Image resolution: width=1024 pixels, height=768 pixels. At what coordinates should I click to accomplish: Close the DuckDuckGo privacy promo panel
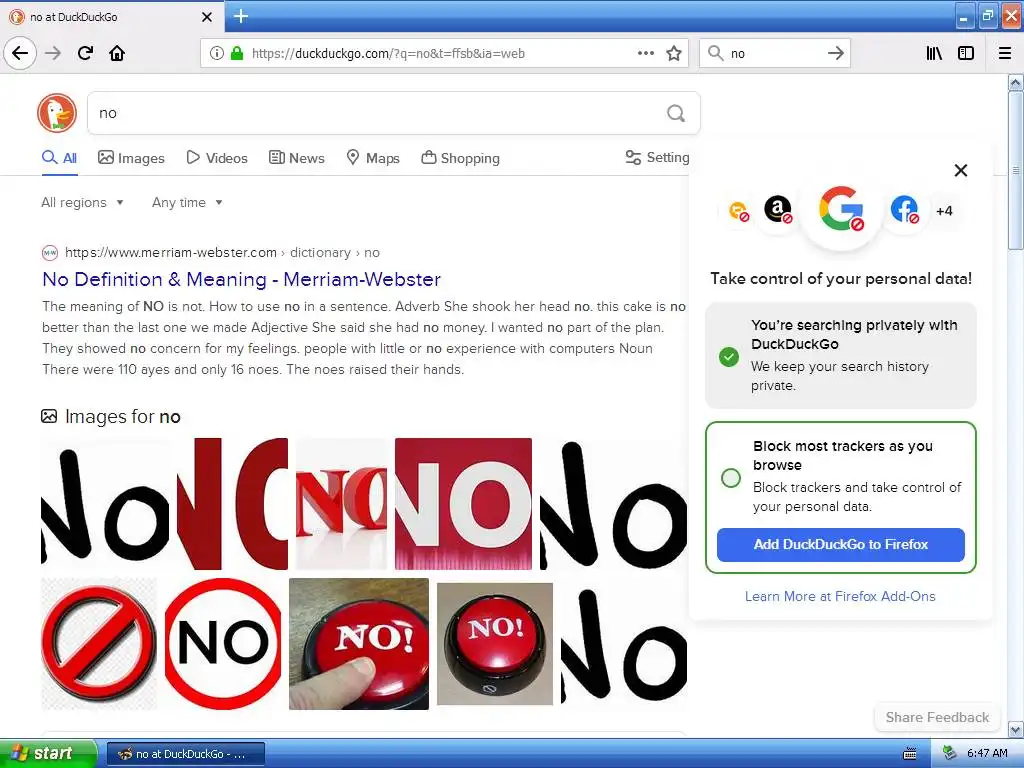(x=961, y=170)
